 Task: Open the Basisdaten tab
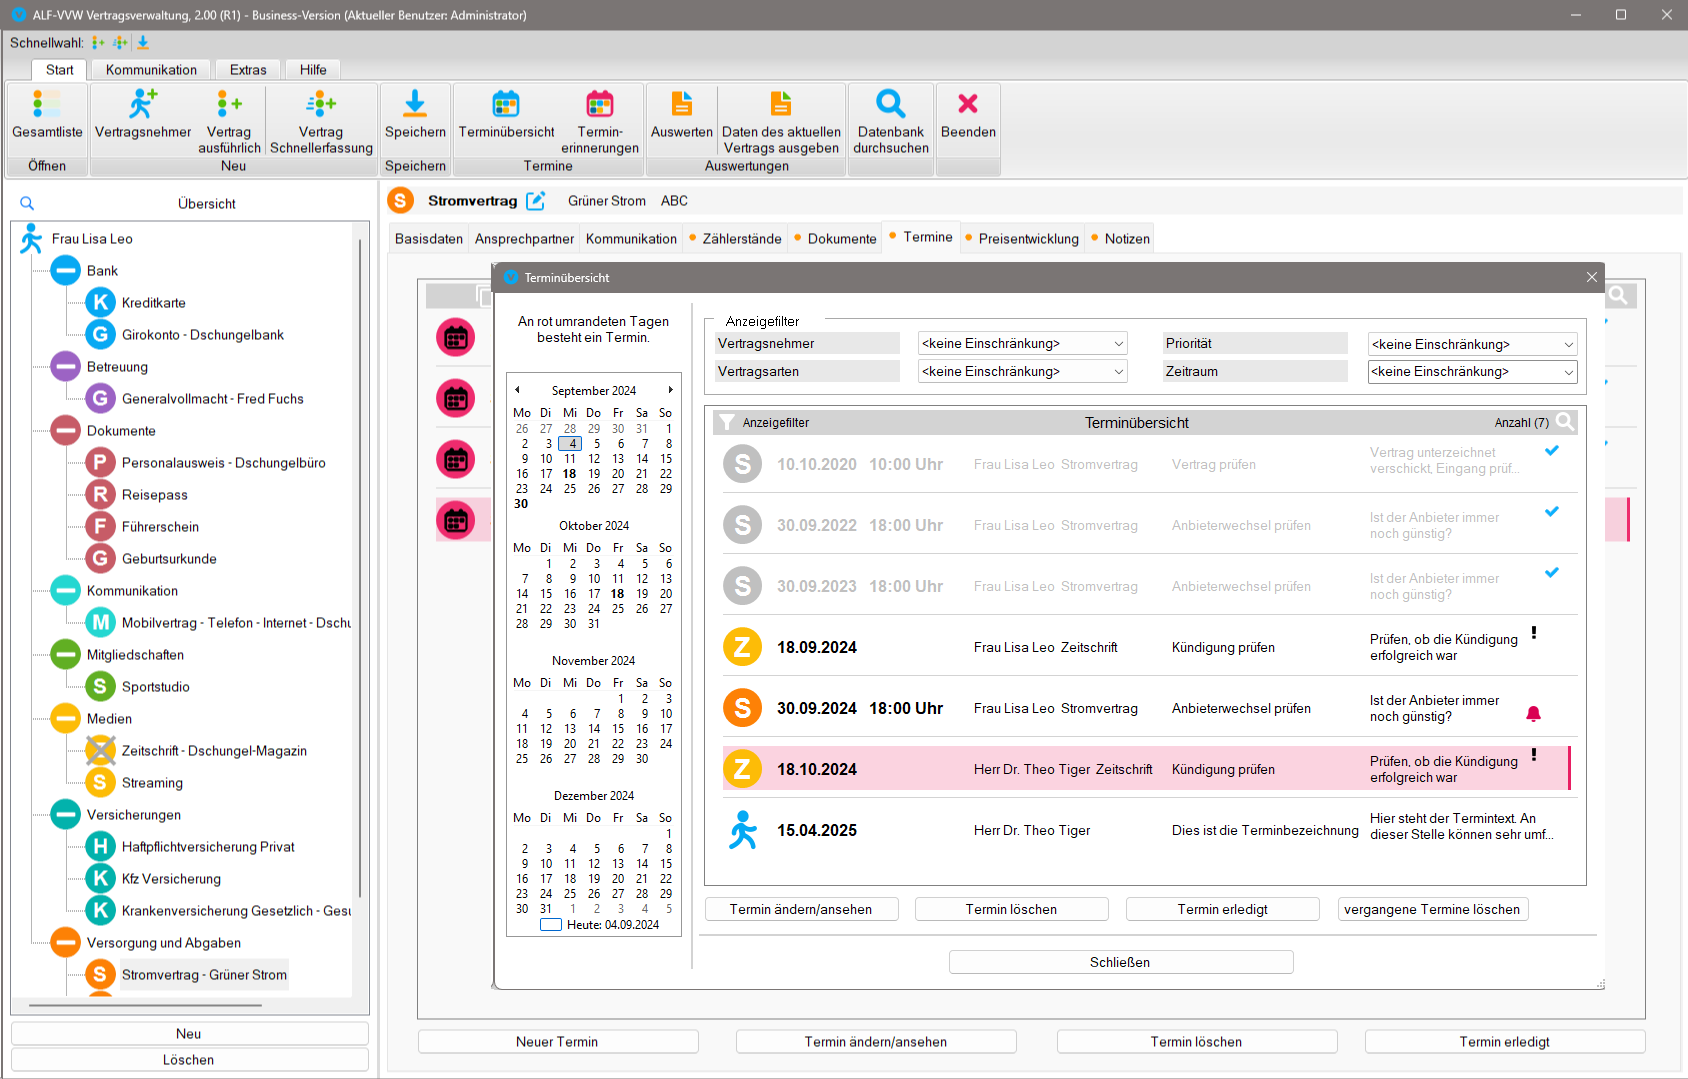(x=429, y=238)
